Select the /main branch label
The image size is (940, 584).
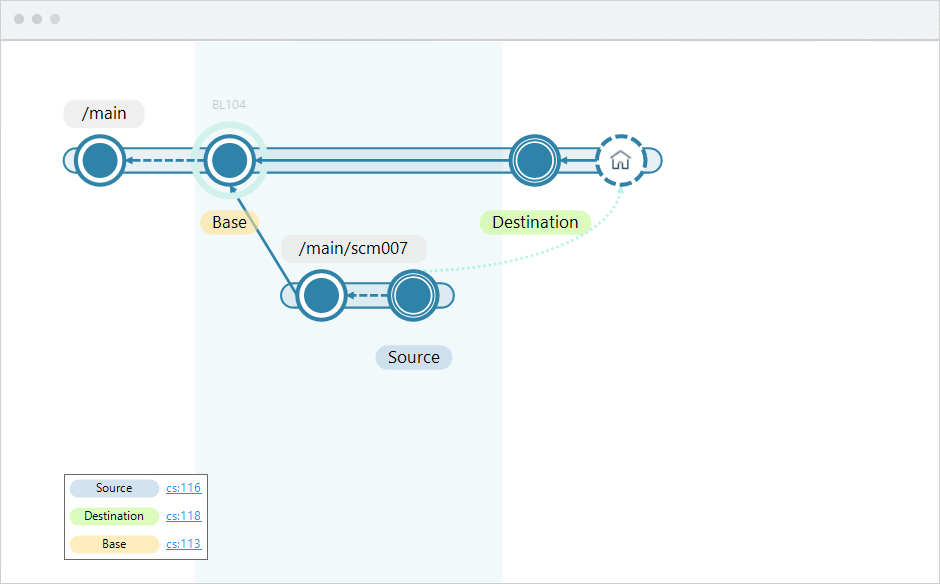pyautogui.click(x=102, y=113)
